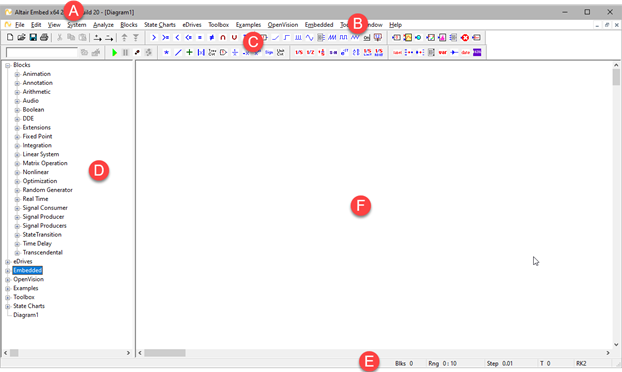
Task: Expand the Arithmetic category
Action: tap(17, 92)
